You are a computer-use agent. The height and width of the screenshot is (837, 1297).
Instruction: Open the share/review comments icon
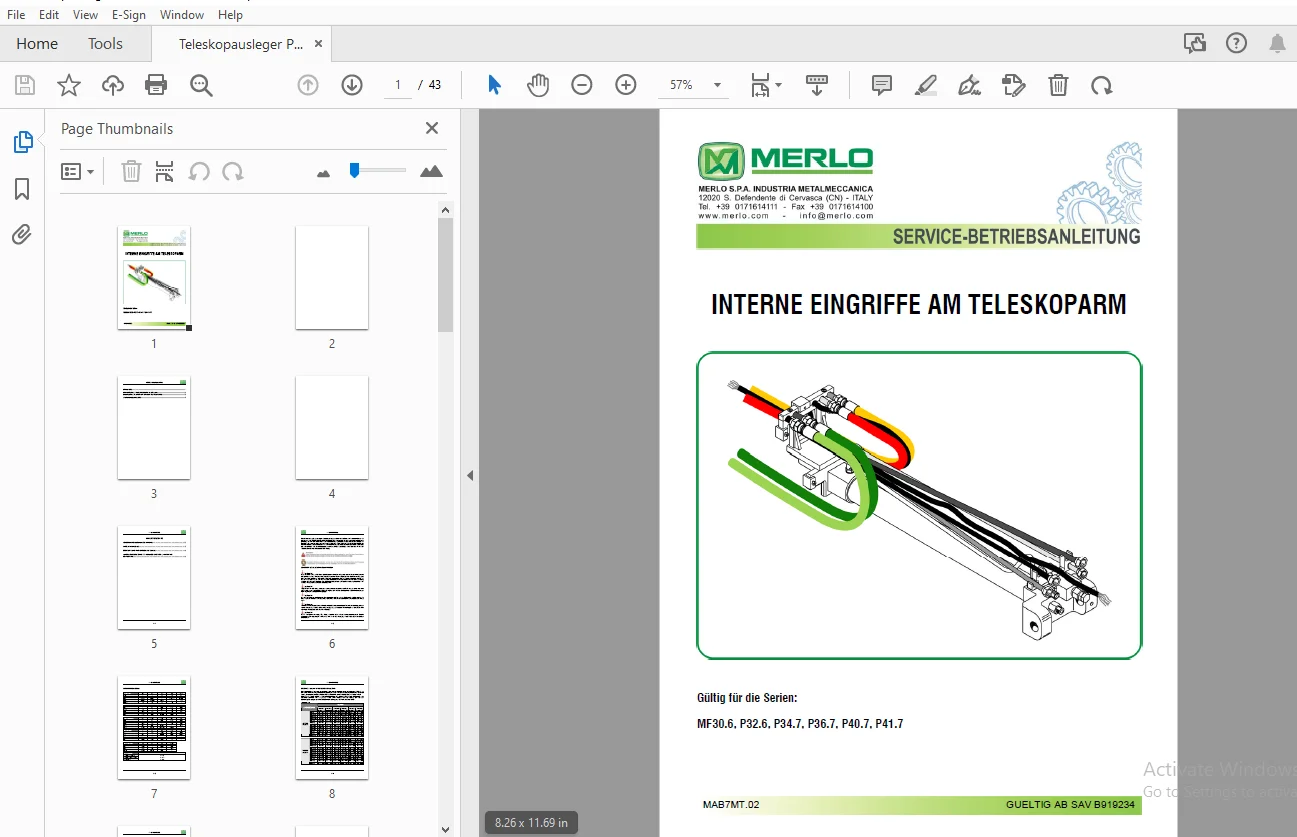1194,43
